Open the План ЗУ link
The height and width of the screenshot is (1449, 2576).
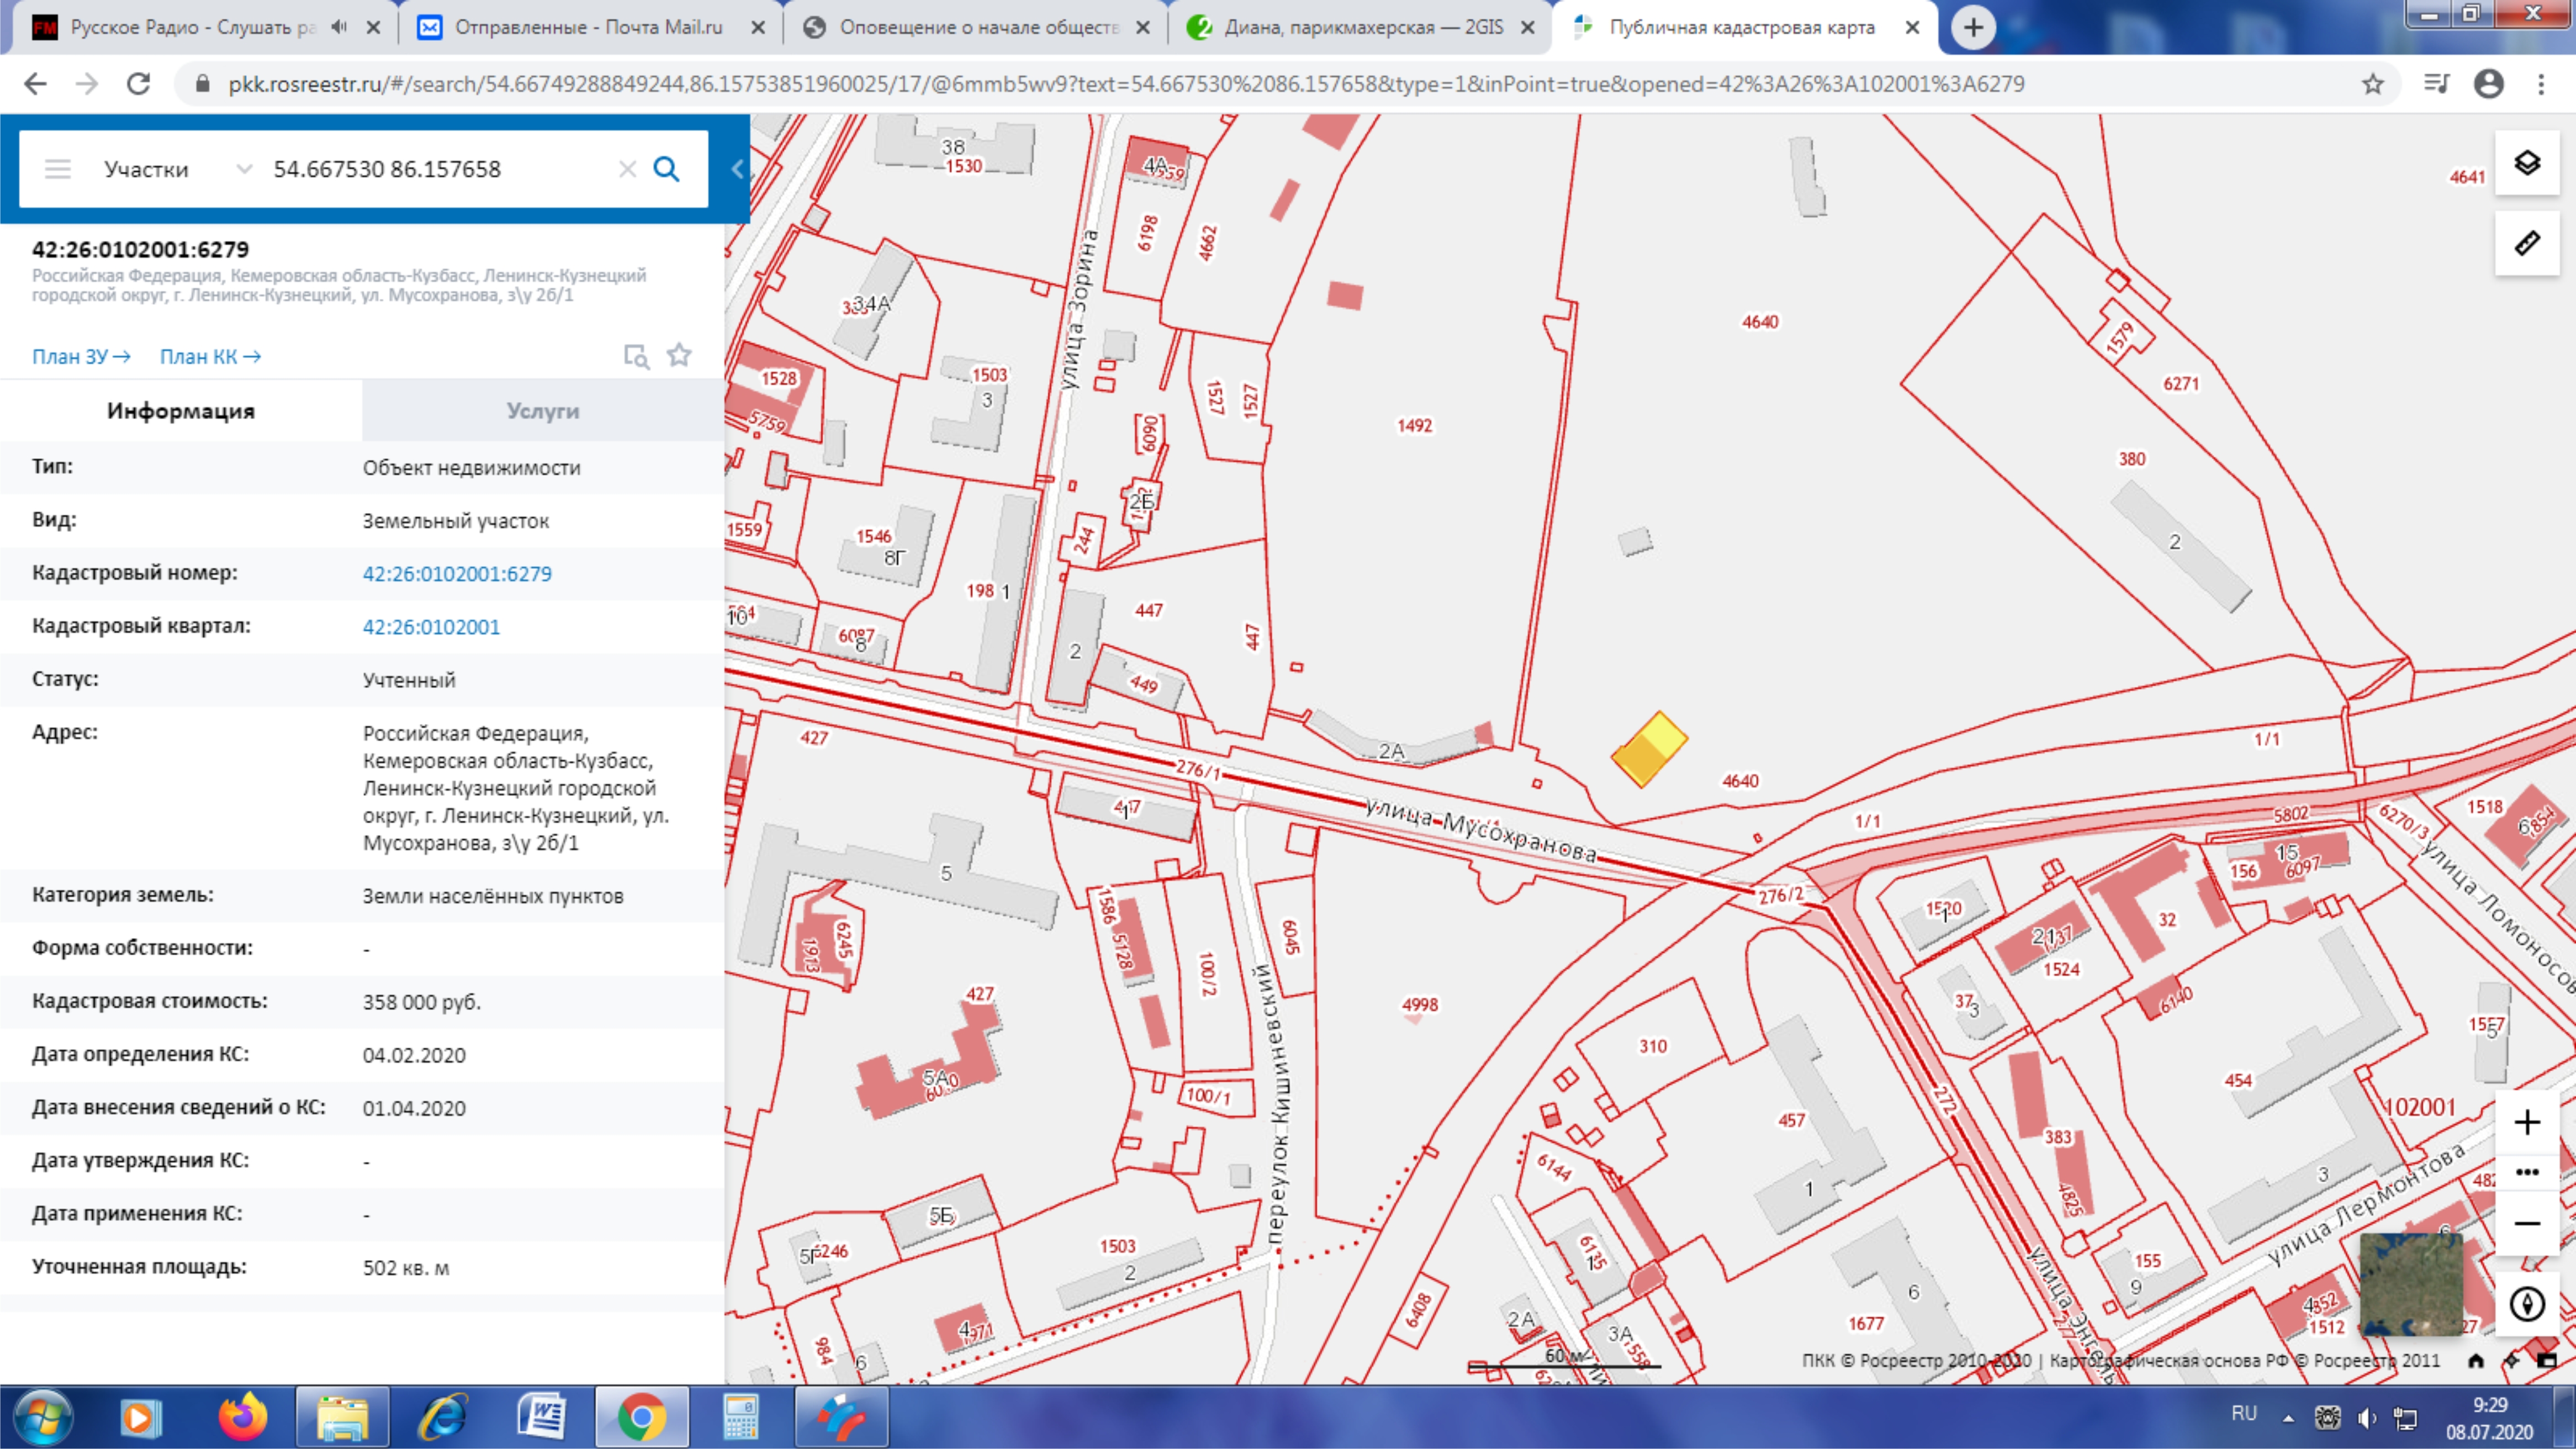80,357
